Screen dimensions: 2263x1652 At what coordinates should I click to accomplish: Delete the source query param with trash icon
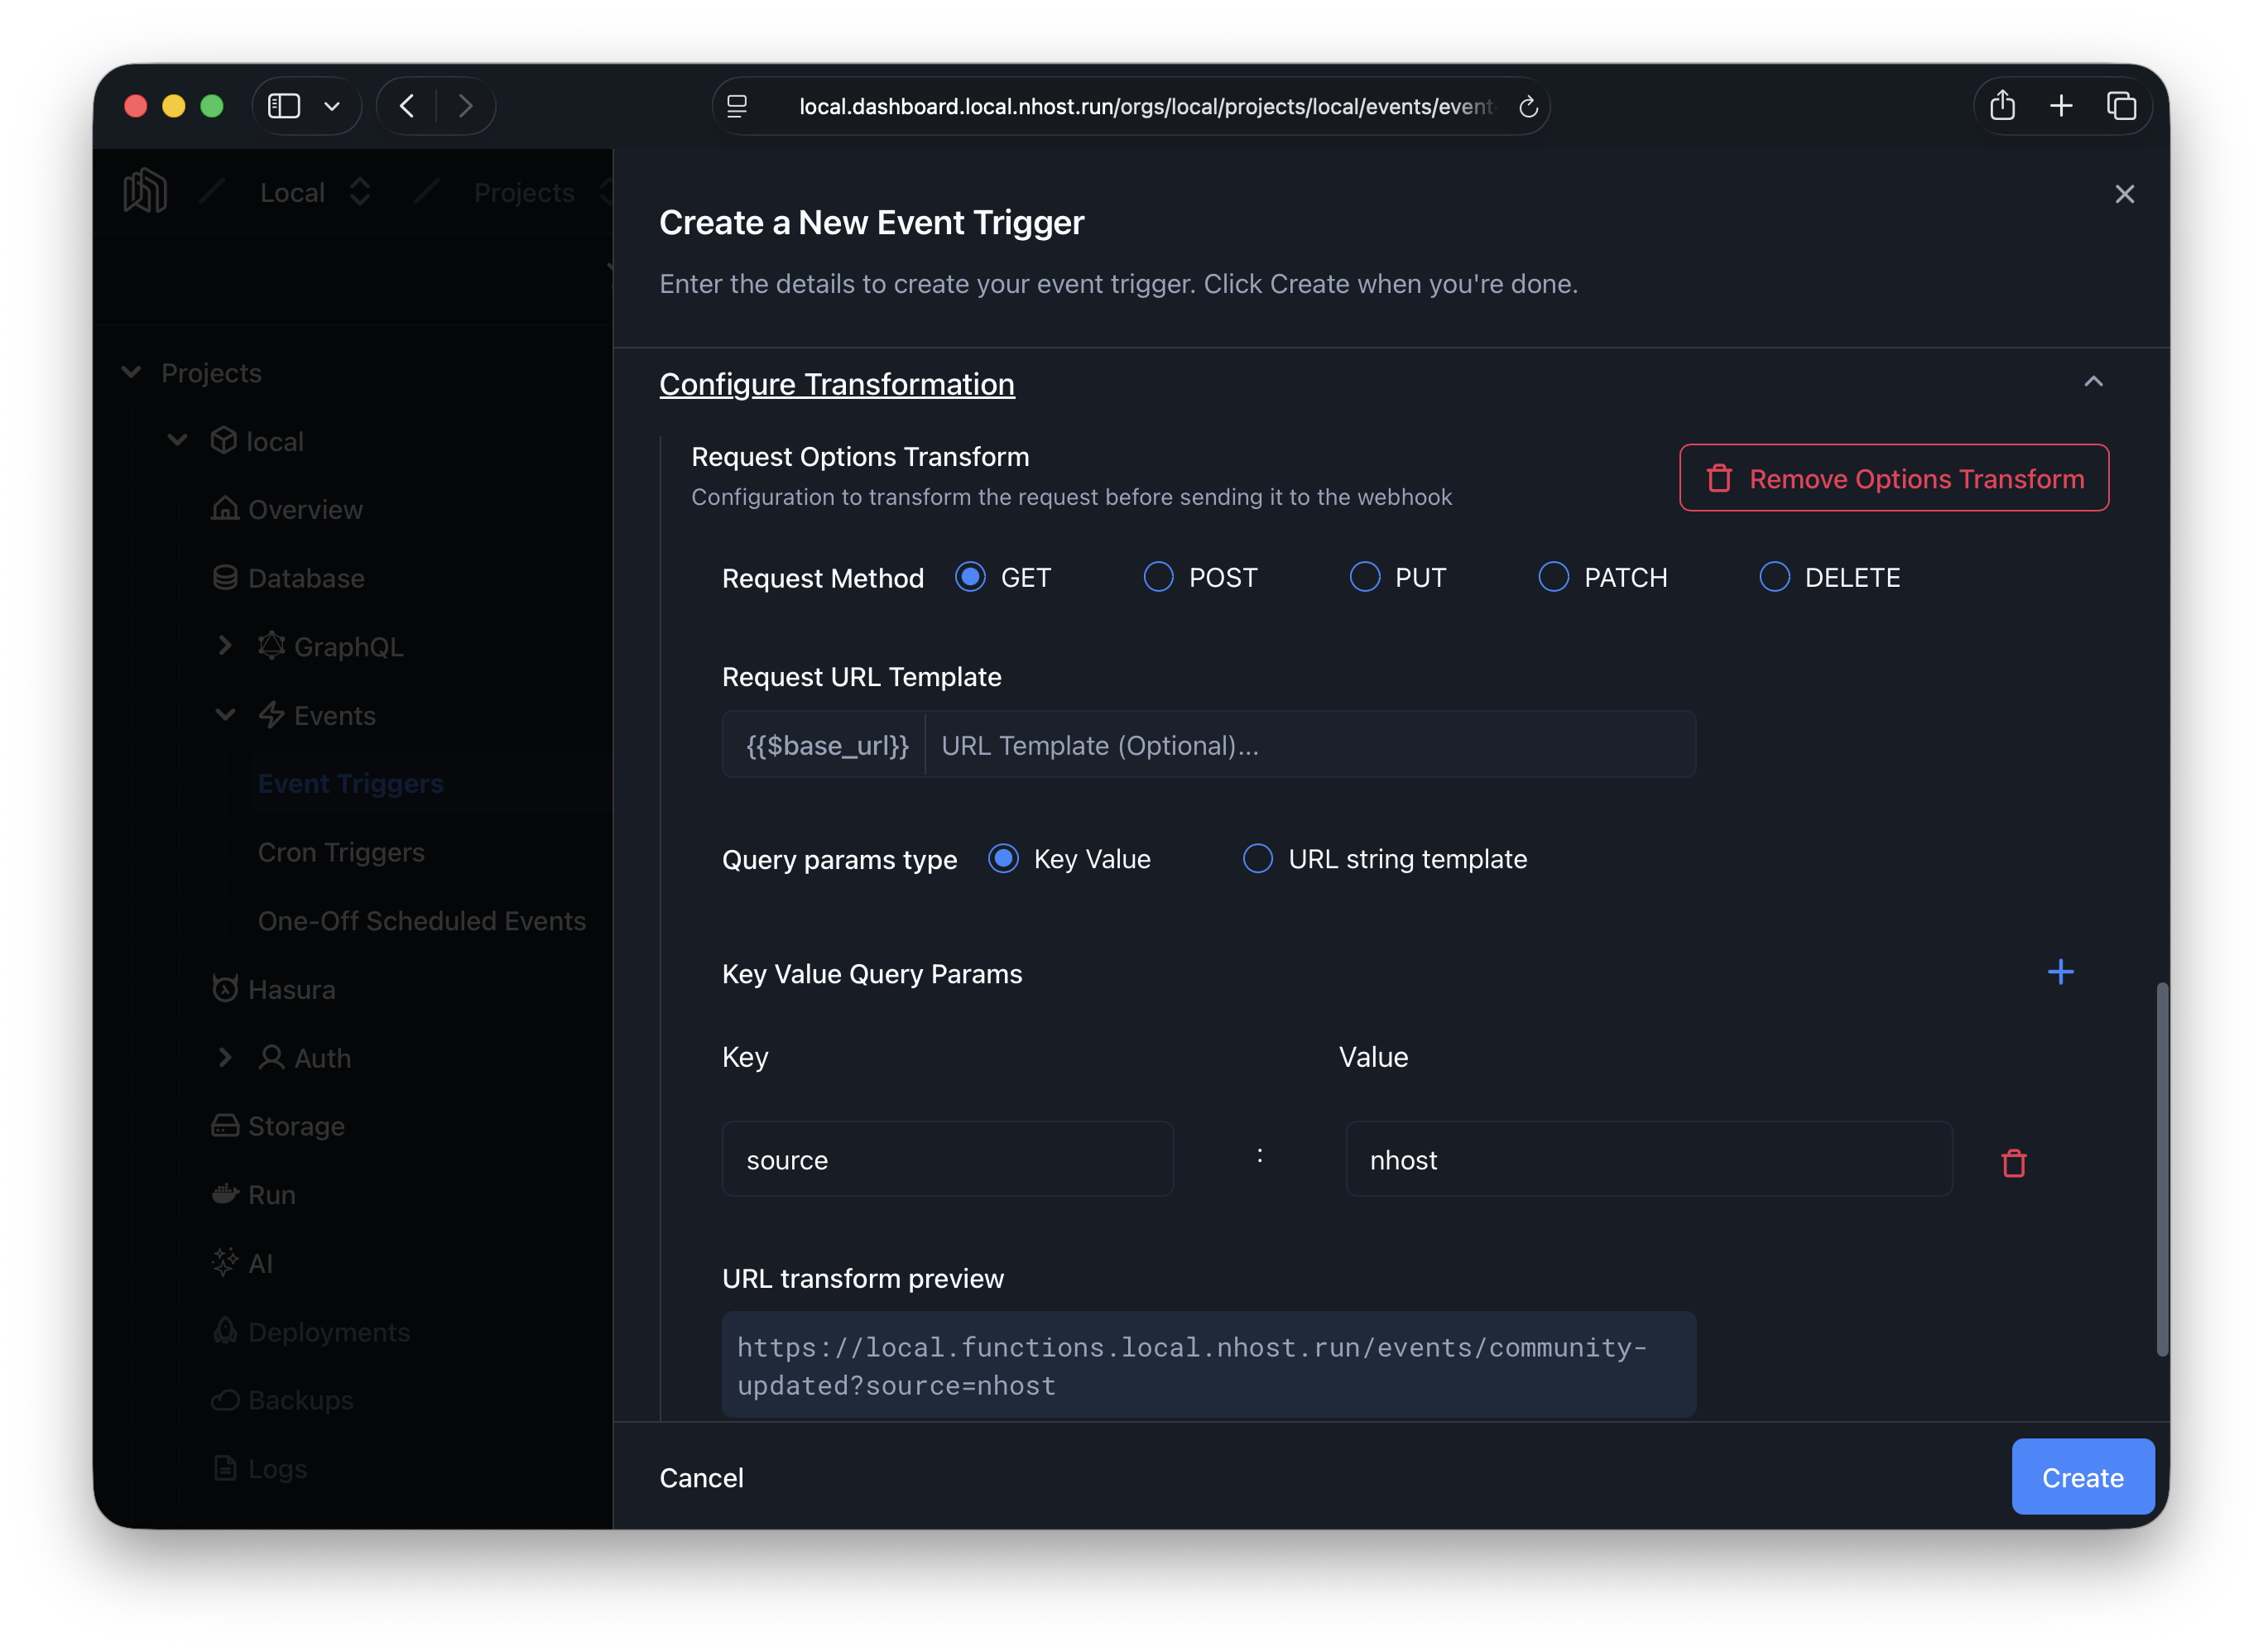2014,1163
